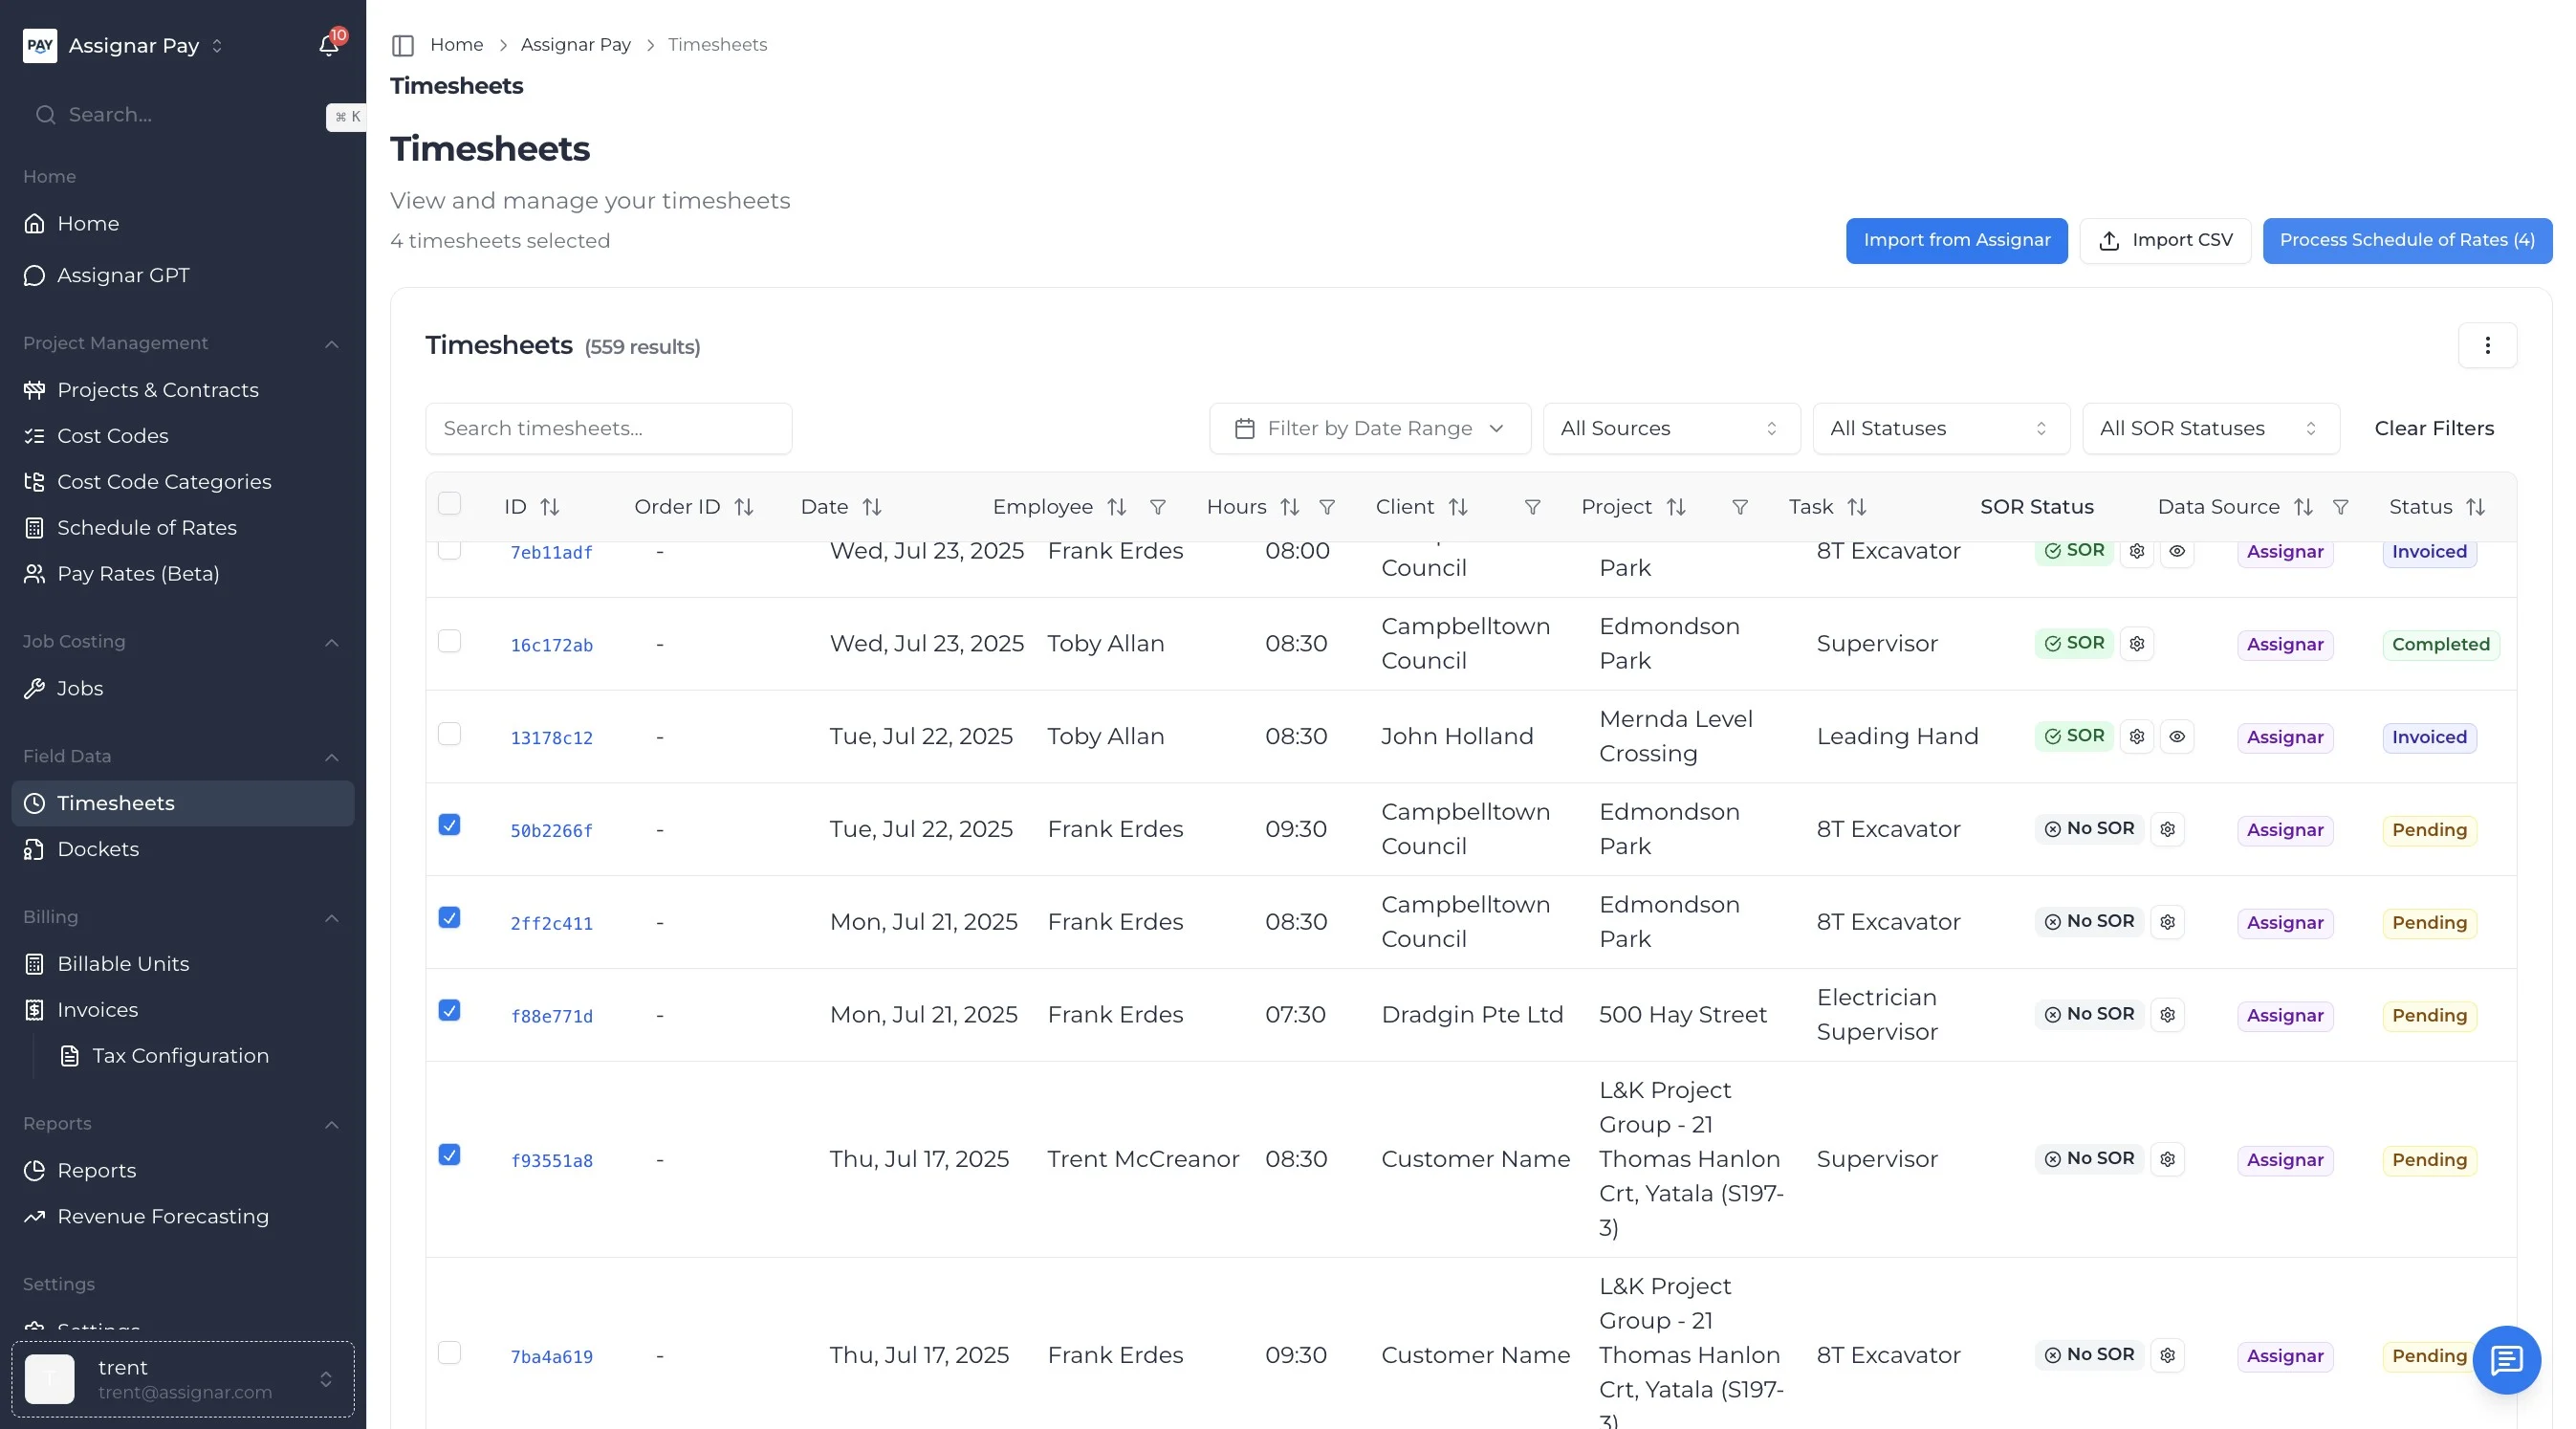Filter the Employee column
2576x1429 pixels.
coord(1157,507)
